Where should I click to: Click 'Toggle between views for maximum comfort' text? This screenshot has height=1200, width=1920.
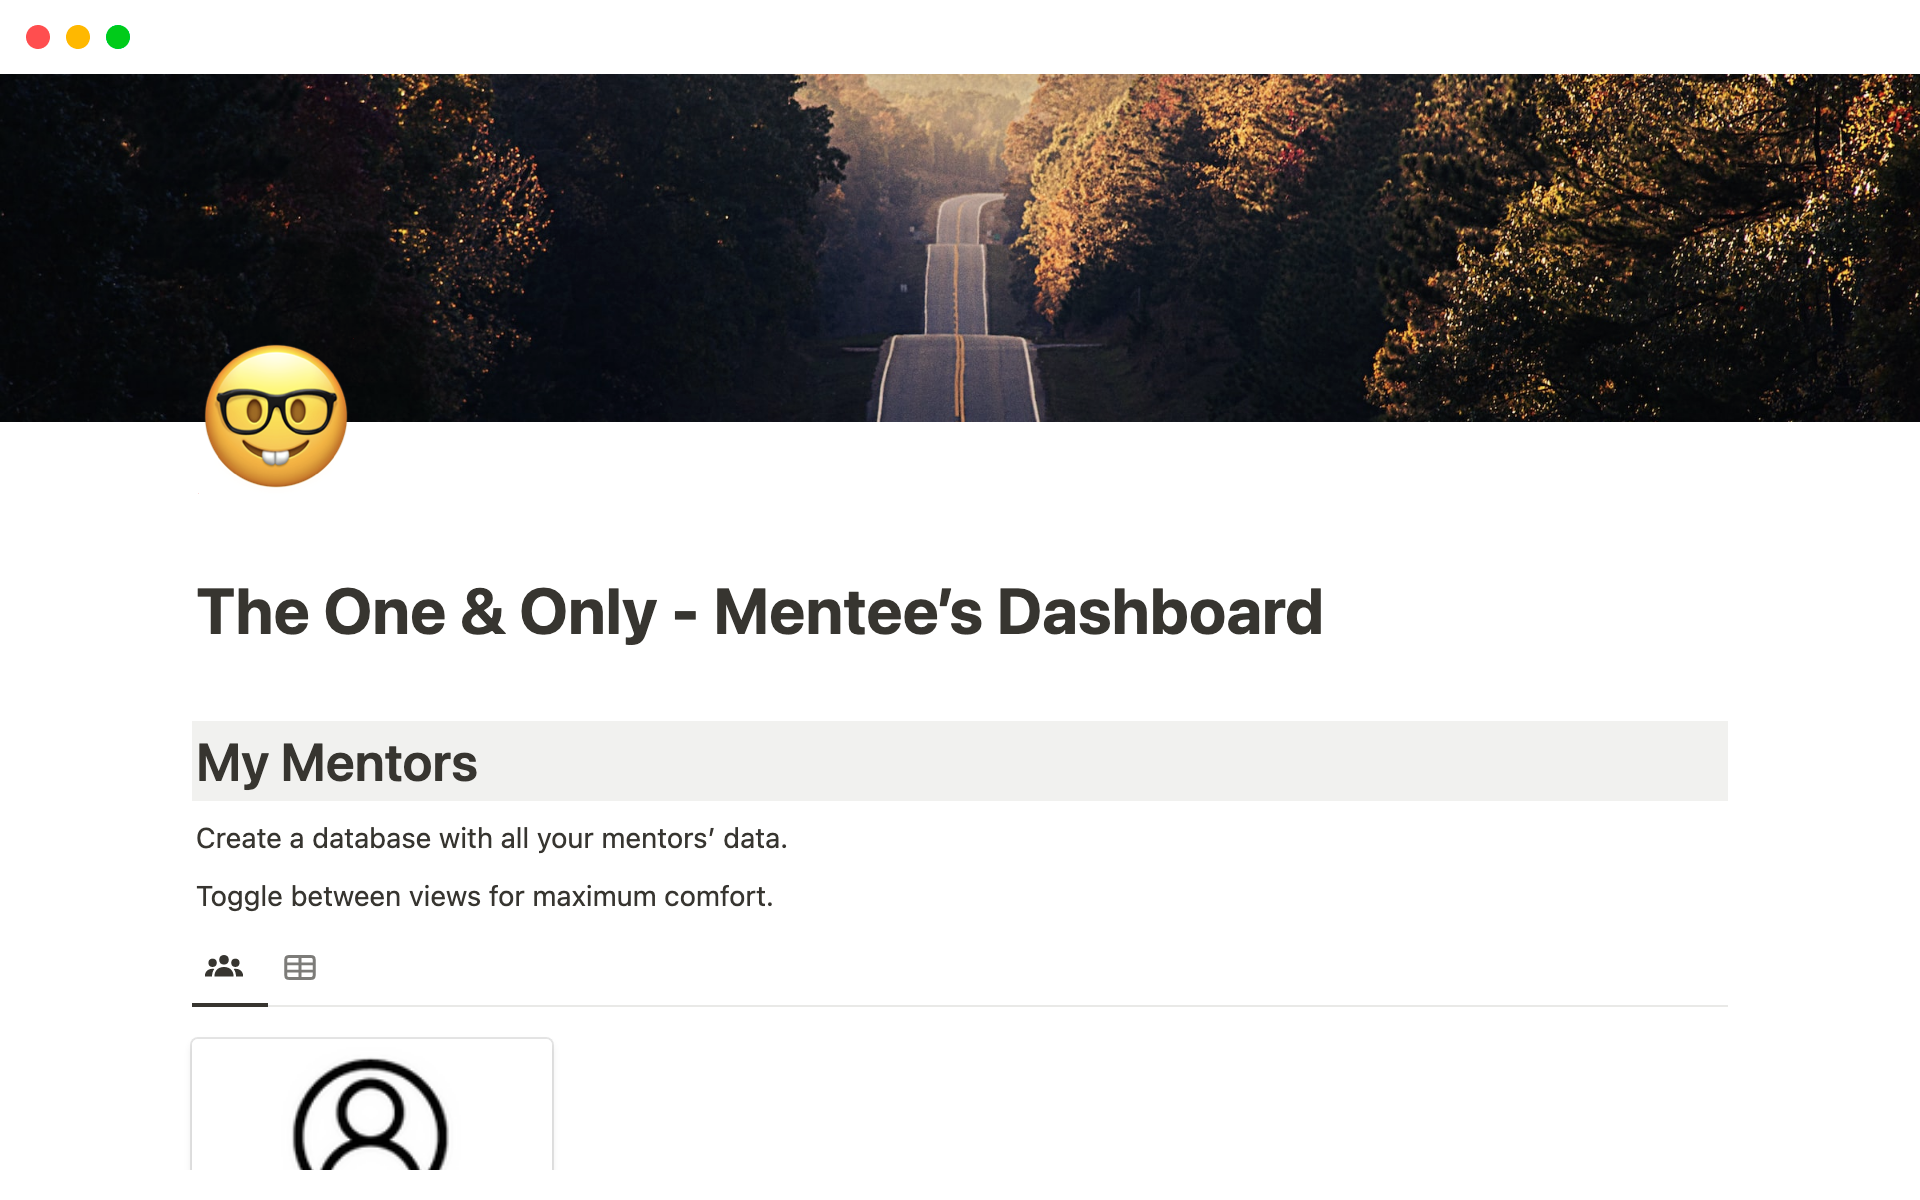click(x=484, y=896)
